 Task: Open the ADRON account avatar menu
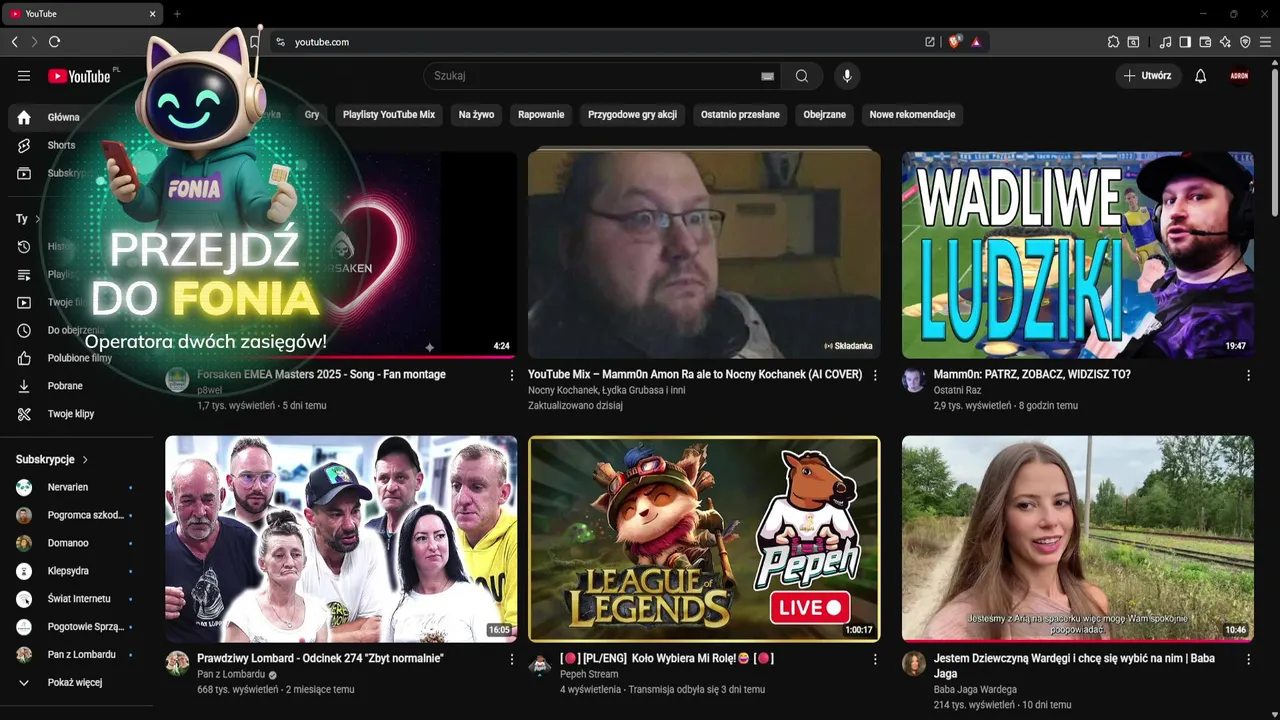1239,76
